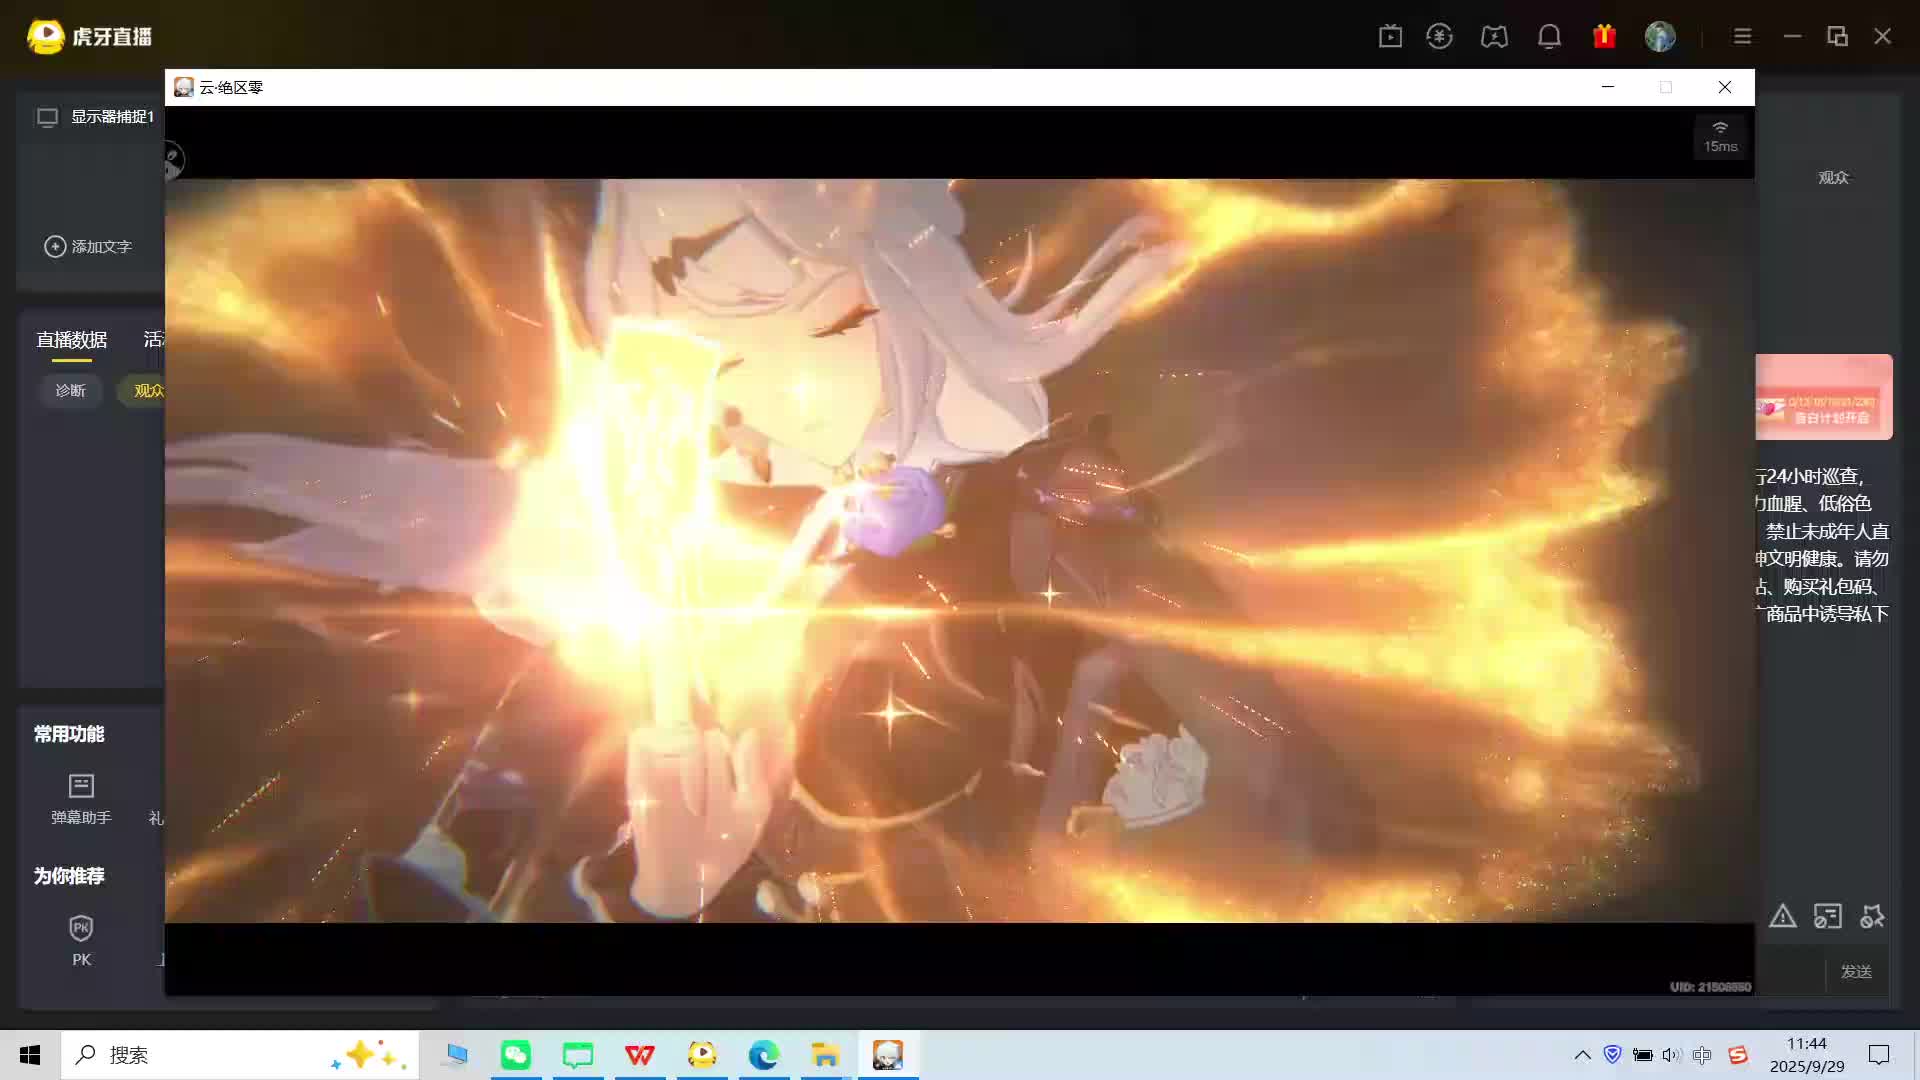Screen dimensions: 1920x1080
Task: Click the 15ms network latency indicator
Action: (1720, 136)
